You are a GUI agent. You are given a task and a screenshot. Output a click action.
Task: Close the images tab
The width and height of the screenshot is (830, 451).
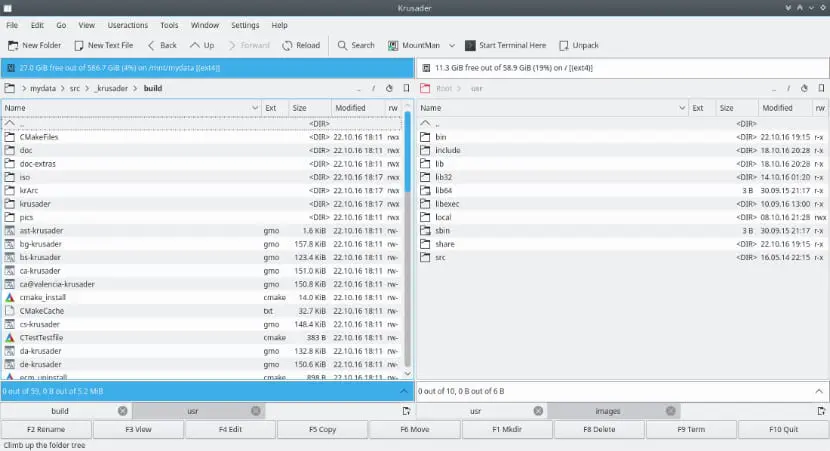671,411
